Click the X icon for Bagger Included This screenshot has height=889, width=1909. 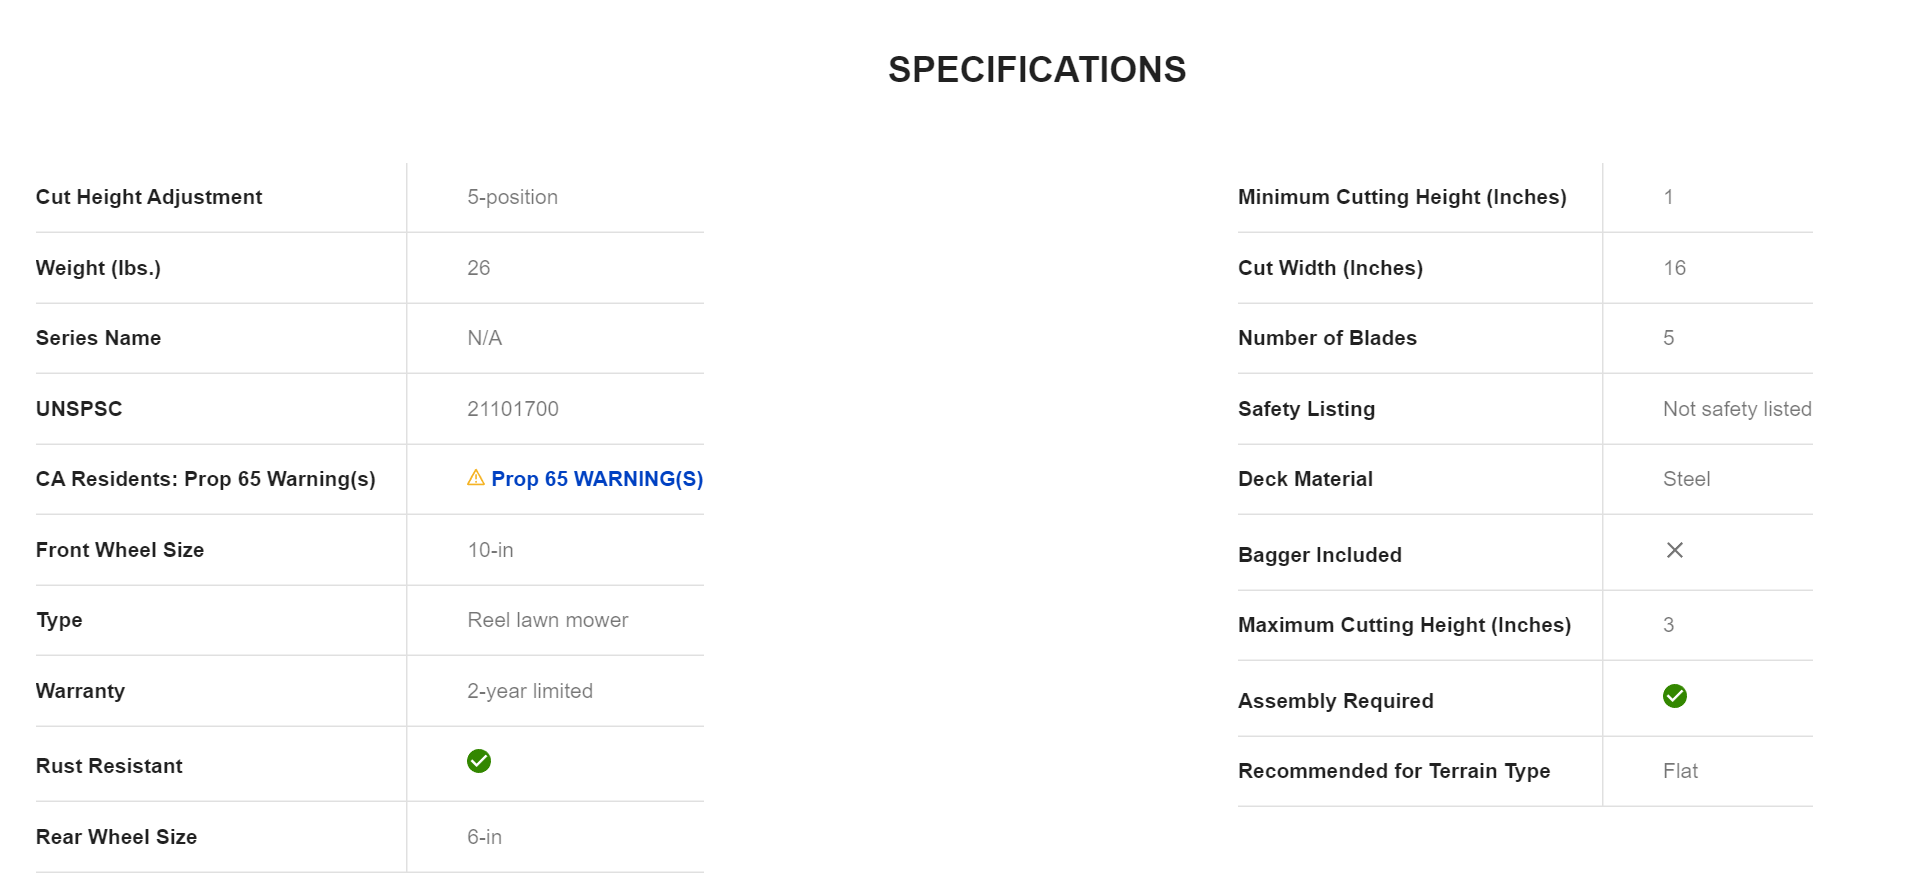(x=1674, y=550)
